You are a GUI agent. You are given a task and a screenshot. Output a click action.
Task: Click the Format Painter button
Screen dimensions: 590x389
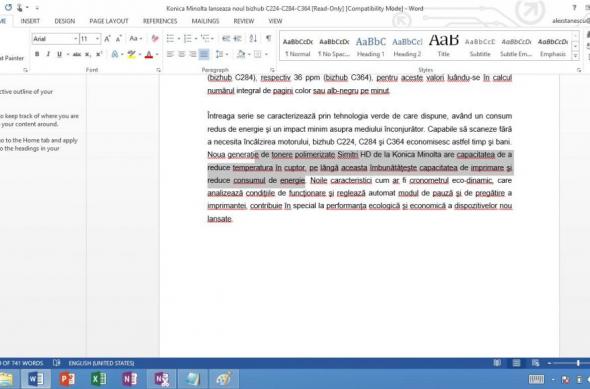pyautogui.click(x=12, y=58)
